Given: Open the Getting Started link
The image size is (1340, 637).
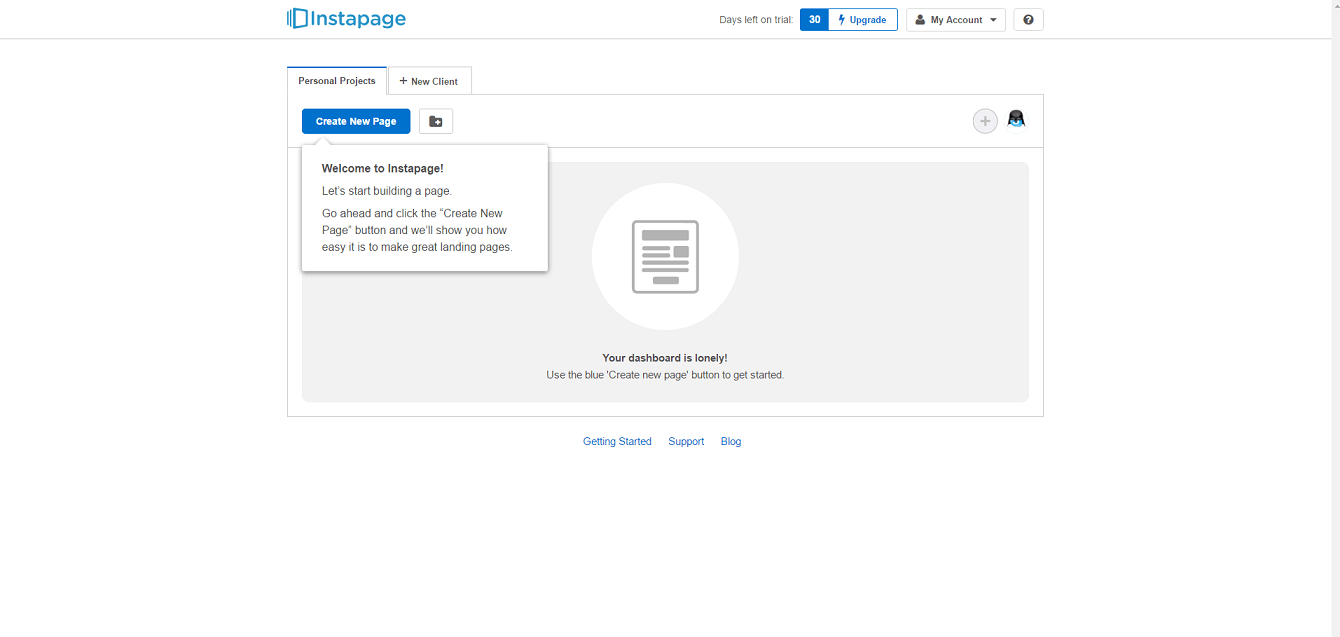Looking at the screenshot, I should pyautogui.click(x=617, y=441).
